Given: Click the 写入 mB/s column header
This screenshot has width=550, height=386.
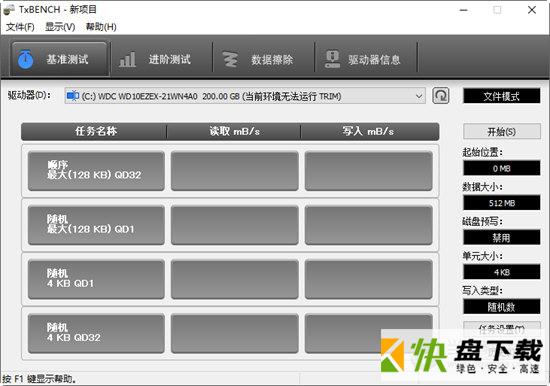Looking at the screenshot, I should pos(370,132).
